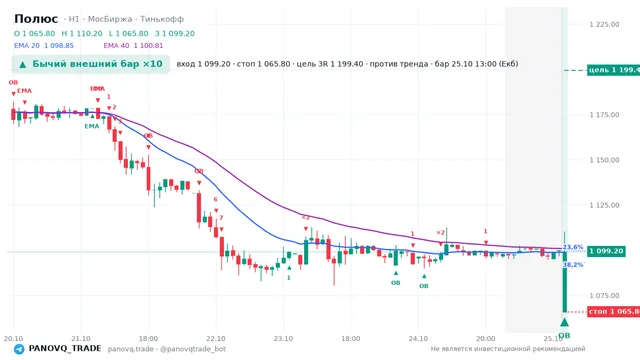Click the green OB arrow below the last candle

click(564, 322)
